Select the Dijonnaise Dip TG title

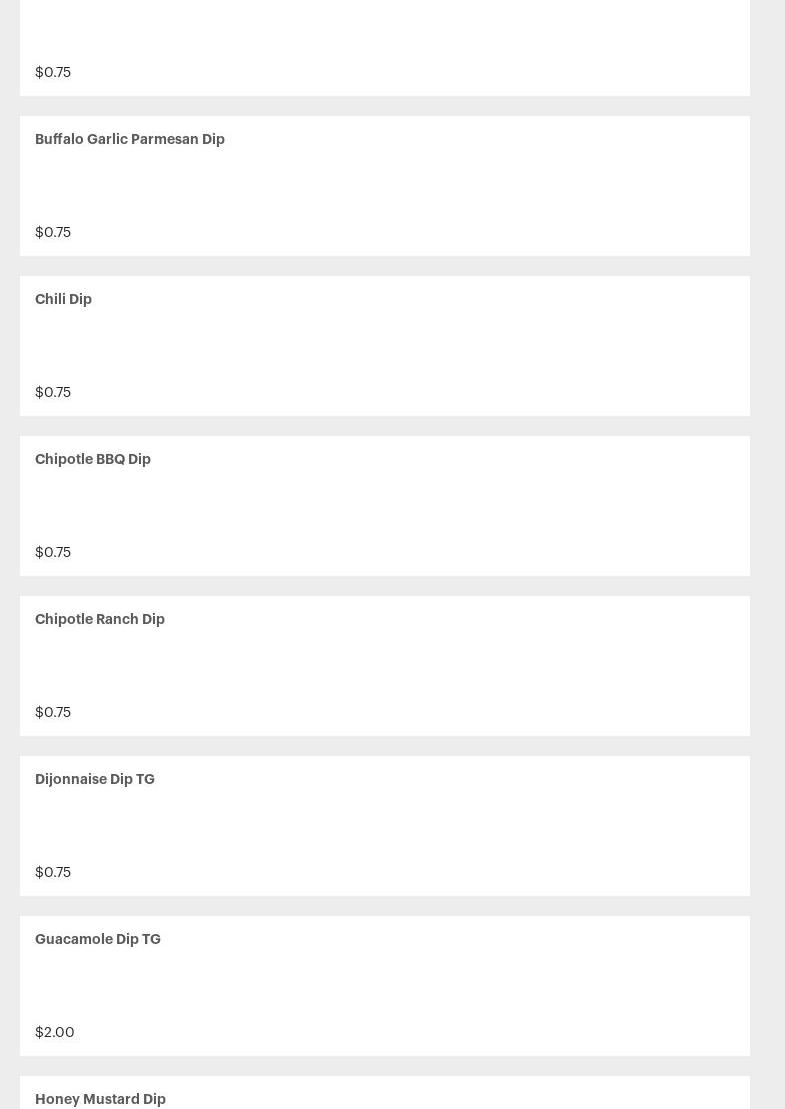95,779
